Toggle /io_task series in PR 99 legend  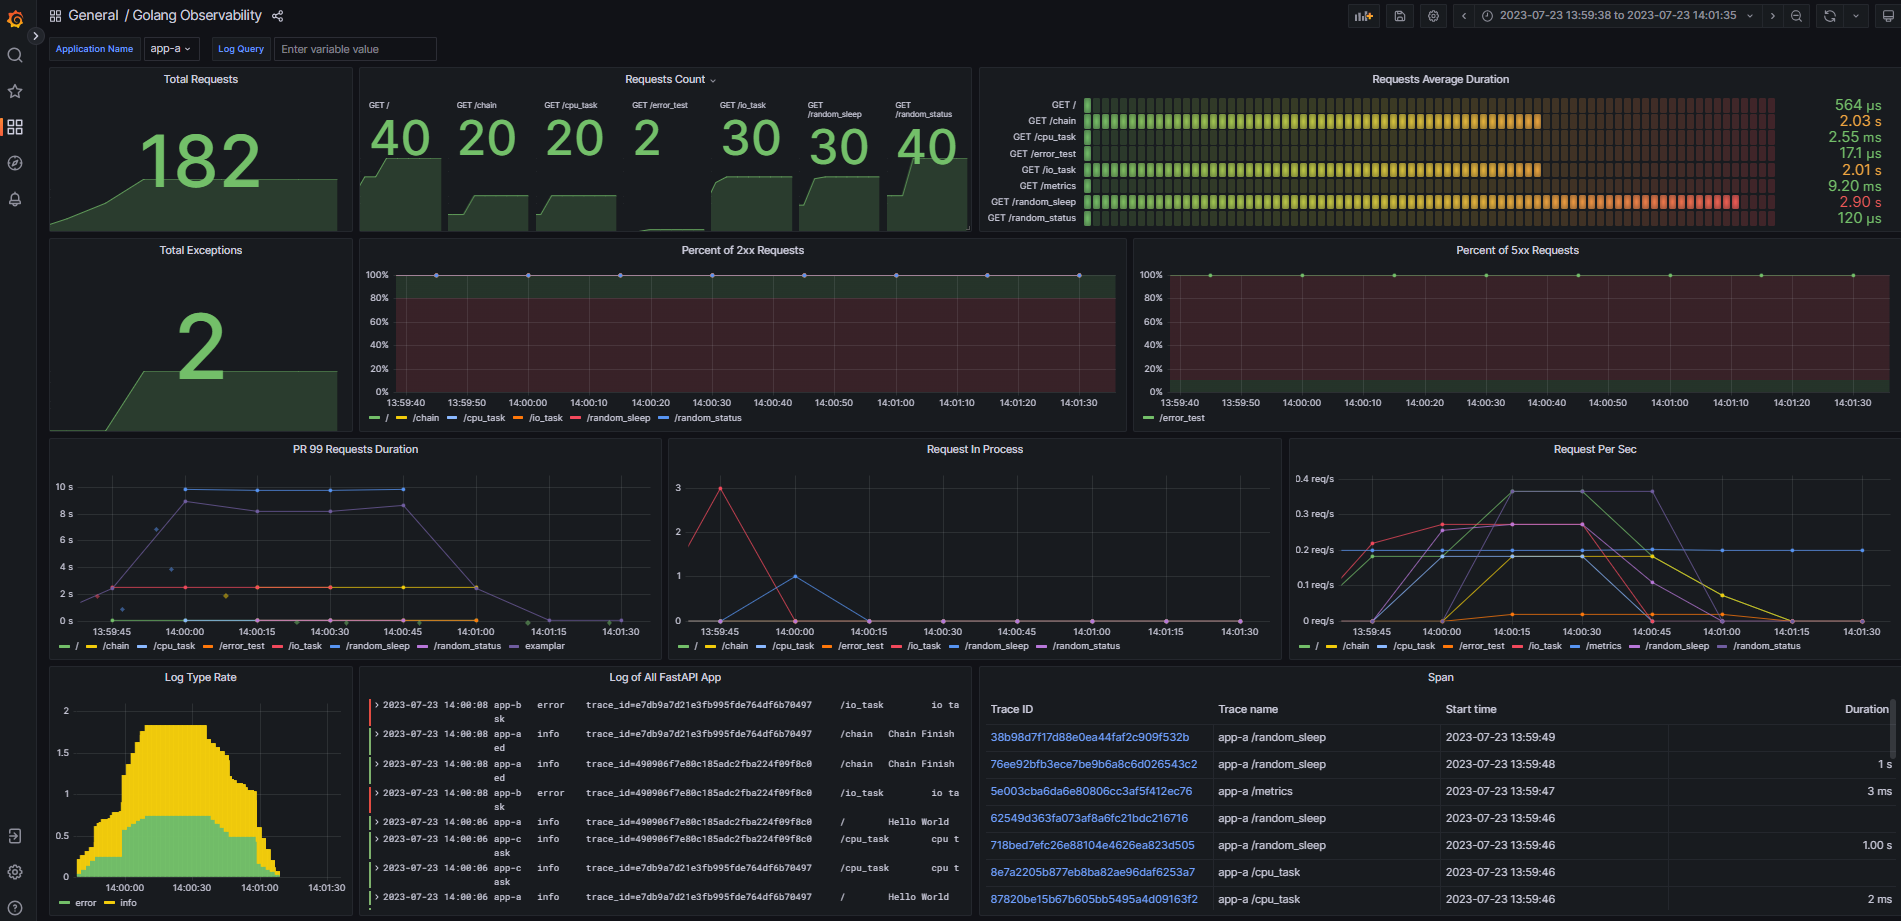pos(305,646)
